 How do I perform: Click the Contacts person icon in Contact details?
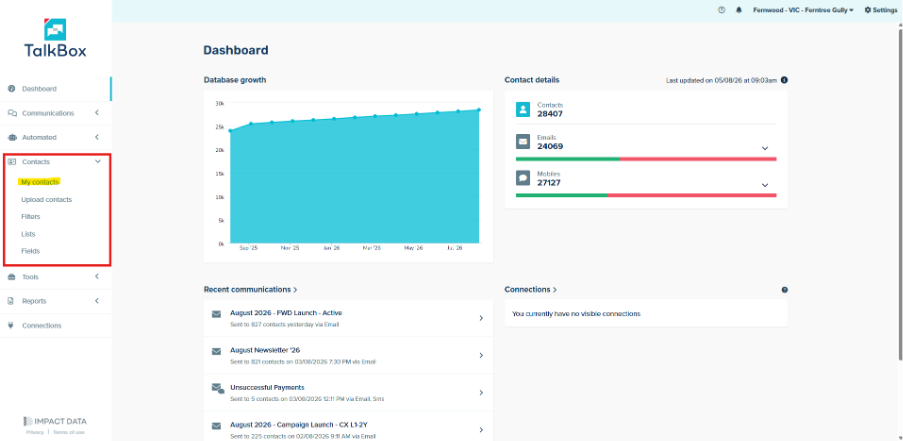(523, 109)
